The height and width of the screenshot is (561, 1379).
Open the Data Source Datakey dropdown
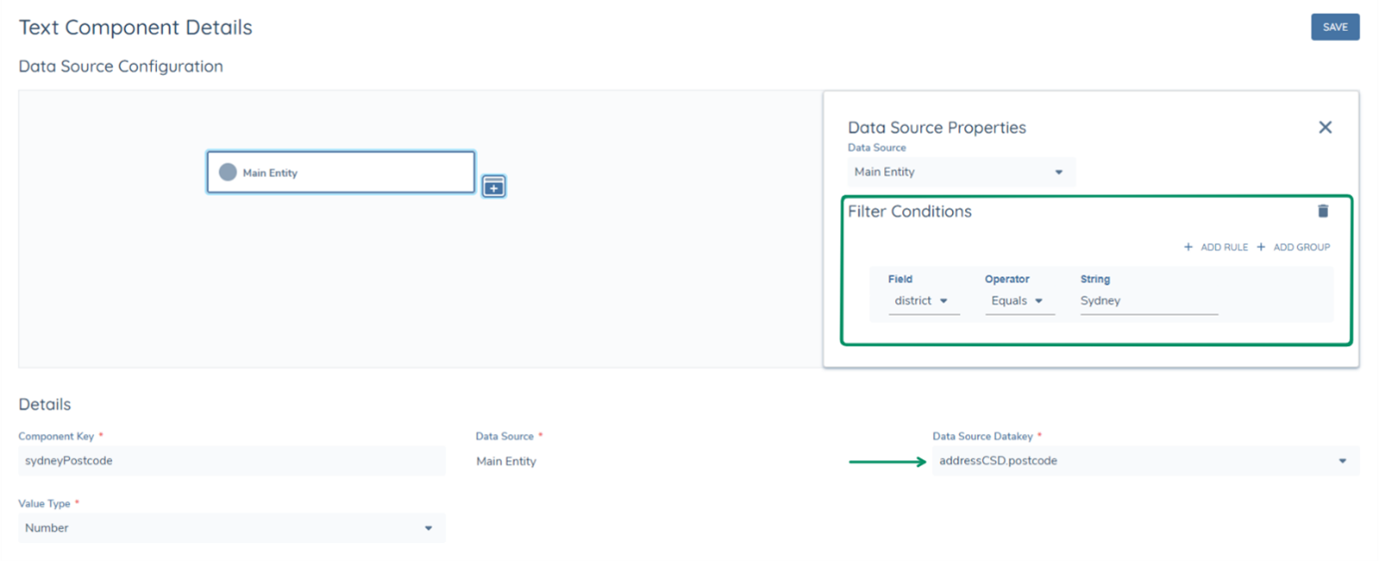click(1144, 461)
